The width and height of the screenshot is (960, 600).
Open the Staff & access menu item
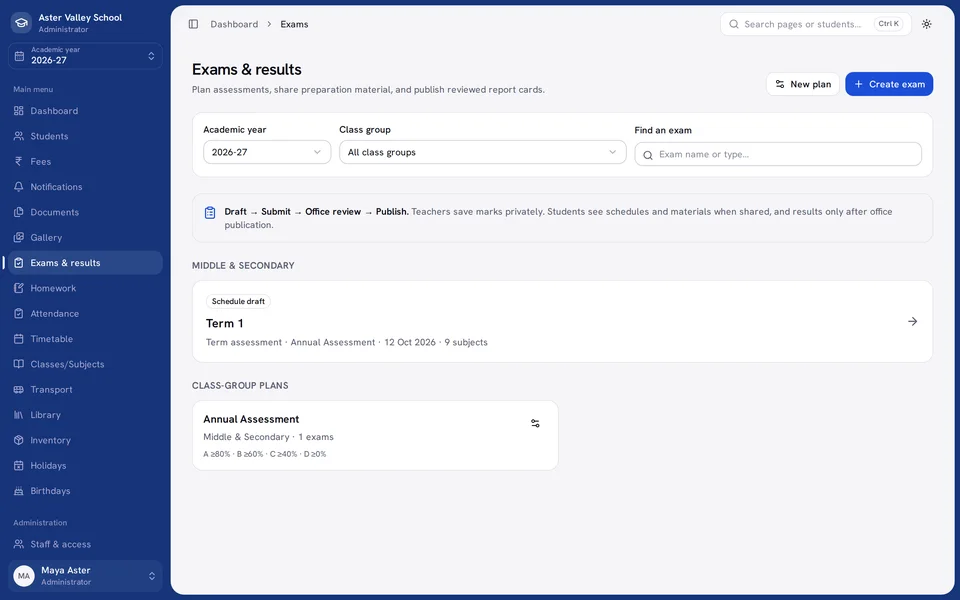click(85, 544)
